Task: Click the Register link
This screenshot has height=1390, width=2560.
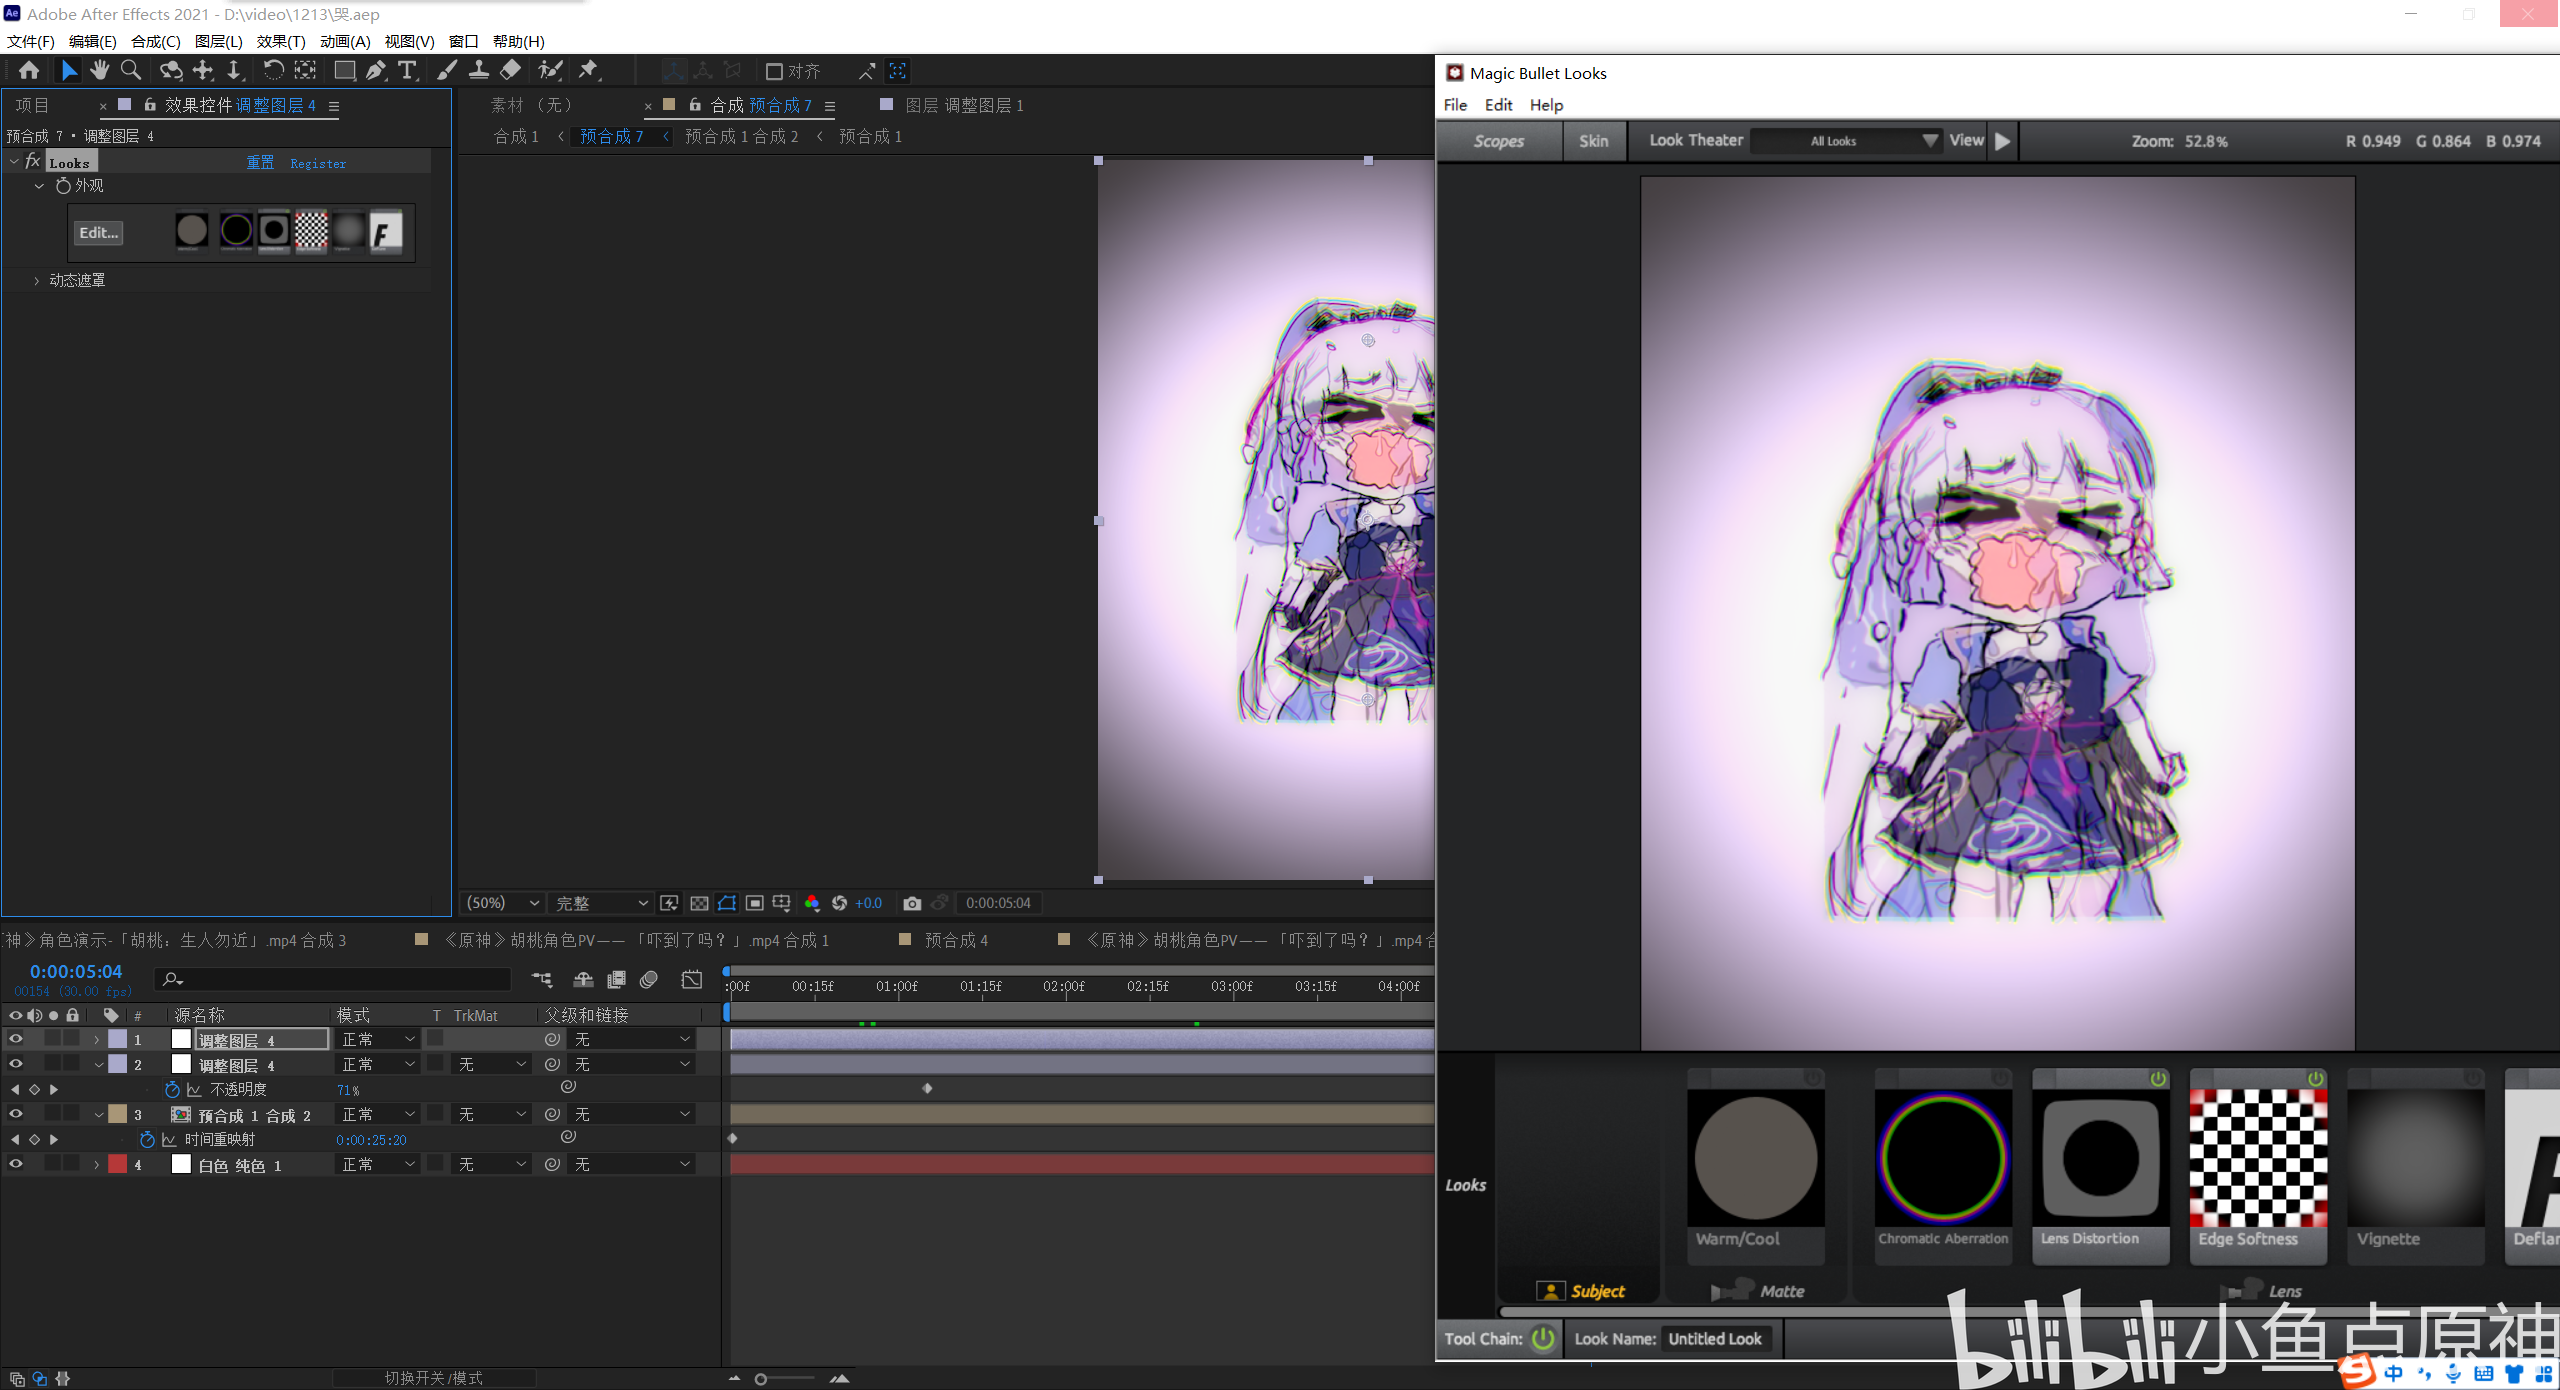Action: click(318, 163)
